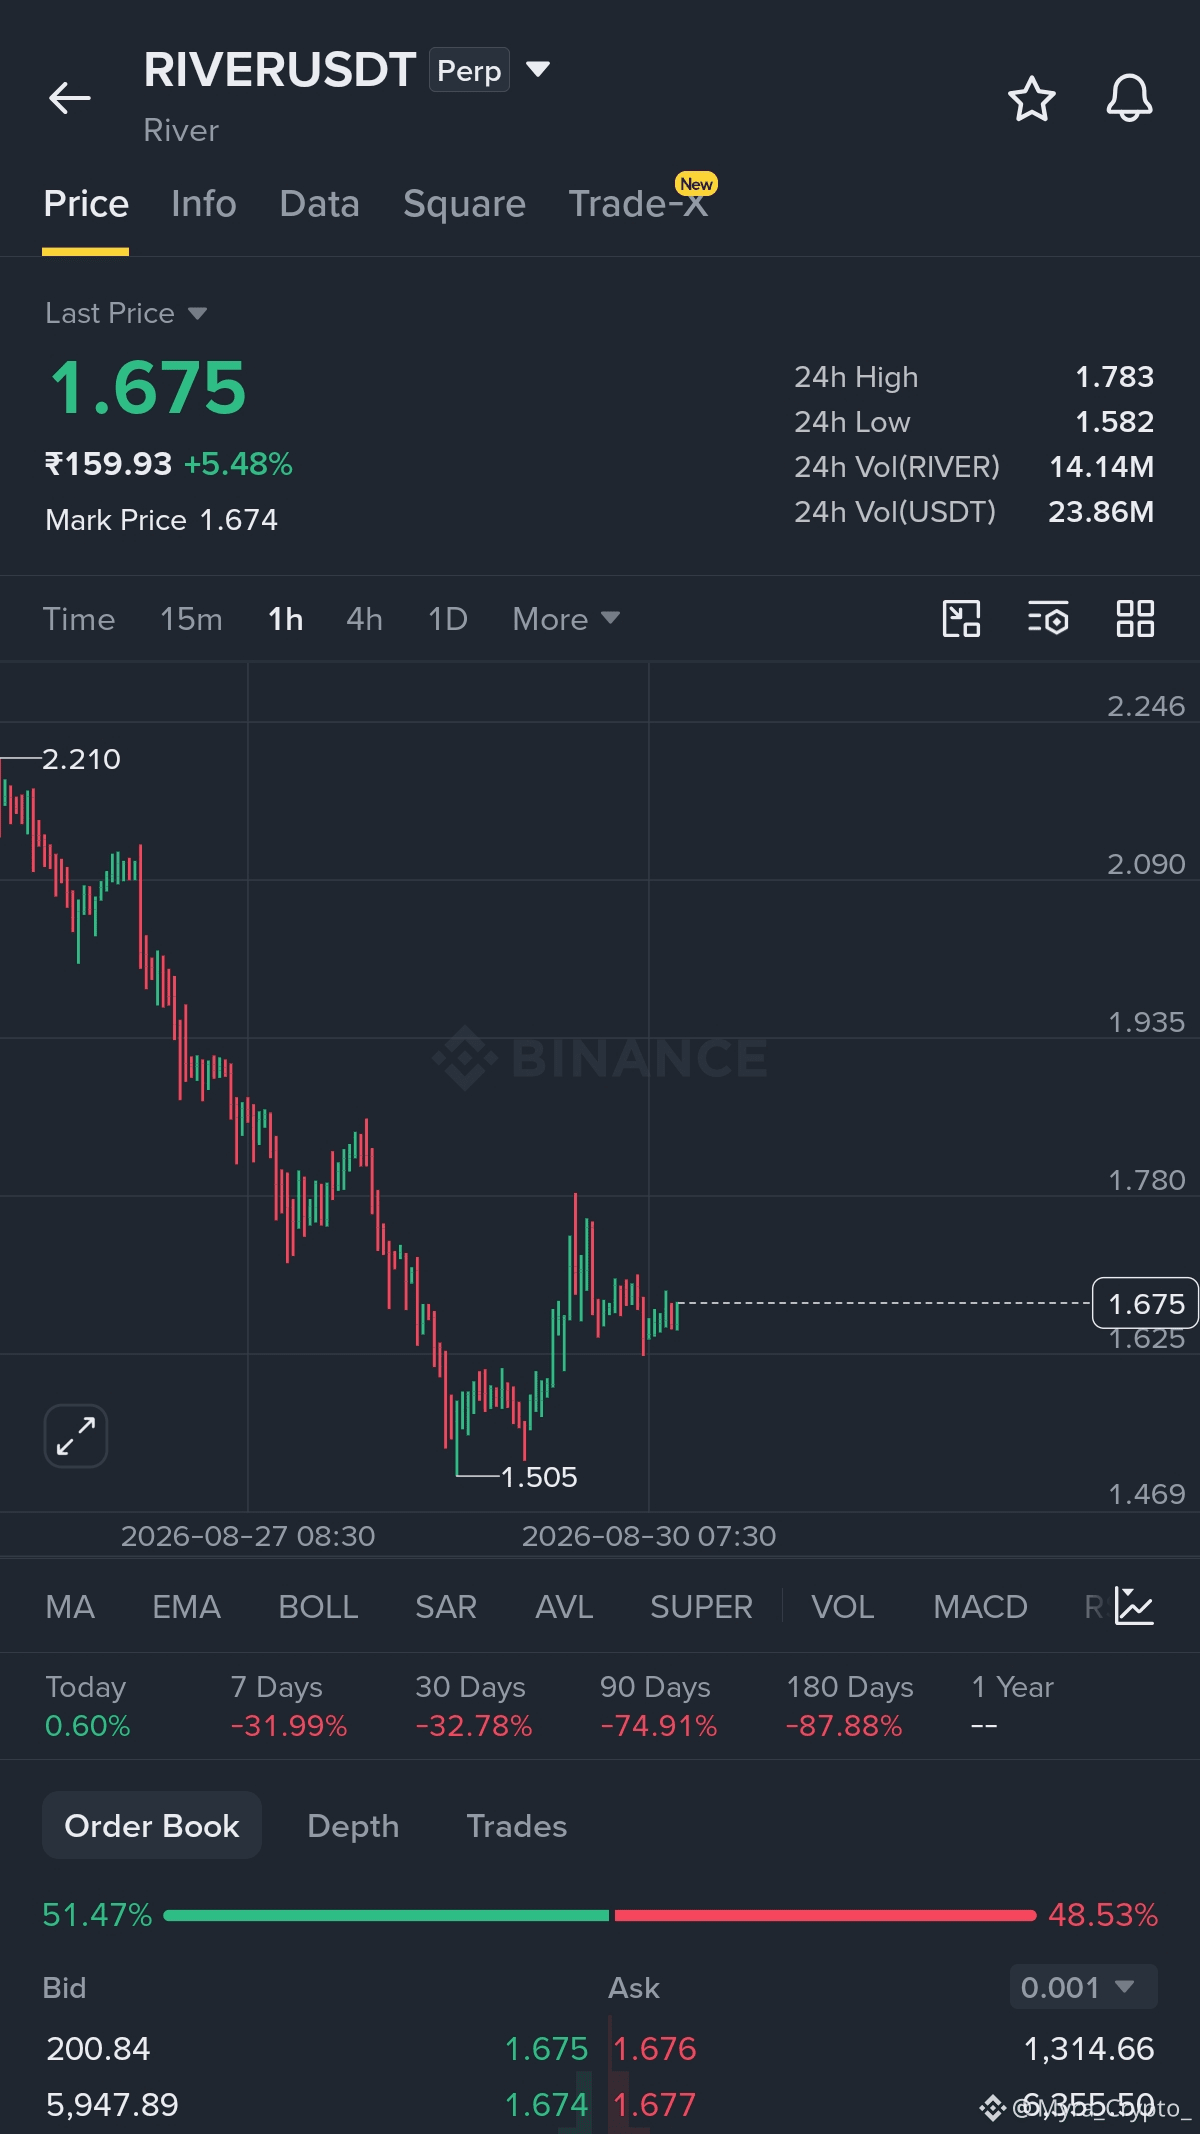1200x2134 pixels.
Task: Tap the 24h High value 1.783
Action: click(x=1114, y=377)
